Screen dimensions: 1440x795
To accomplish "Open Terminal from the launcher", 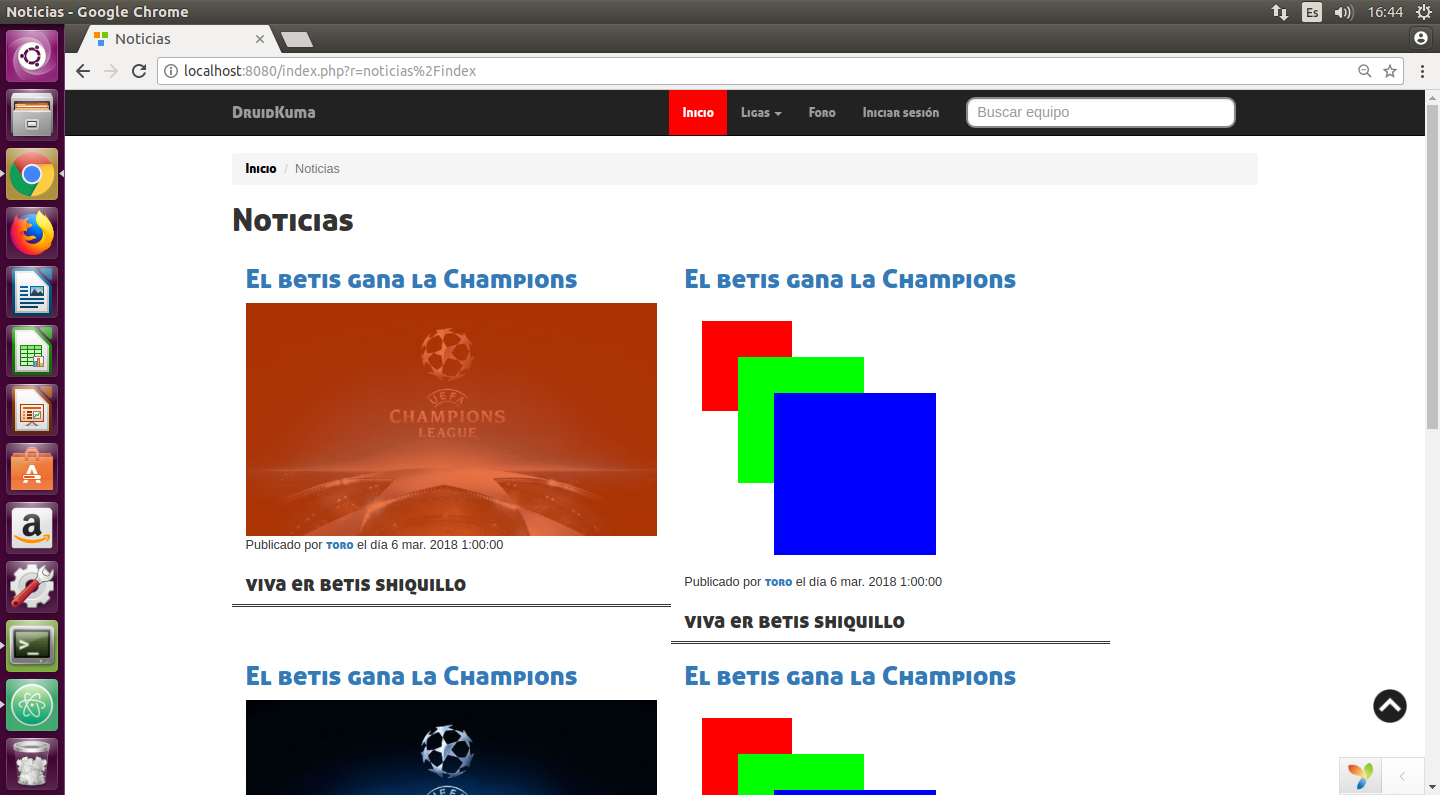I will (x=32, y=646).
